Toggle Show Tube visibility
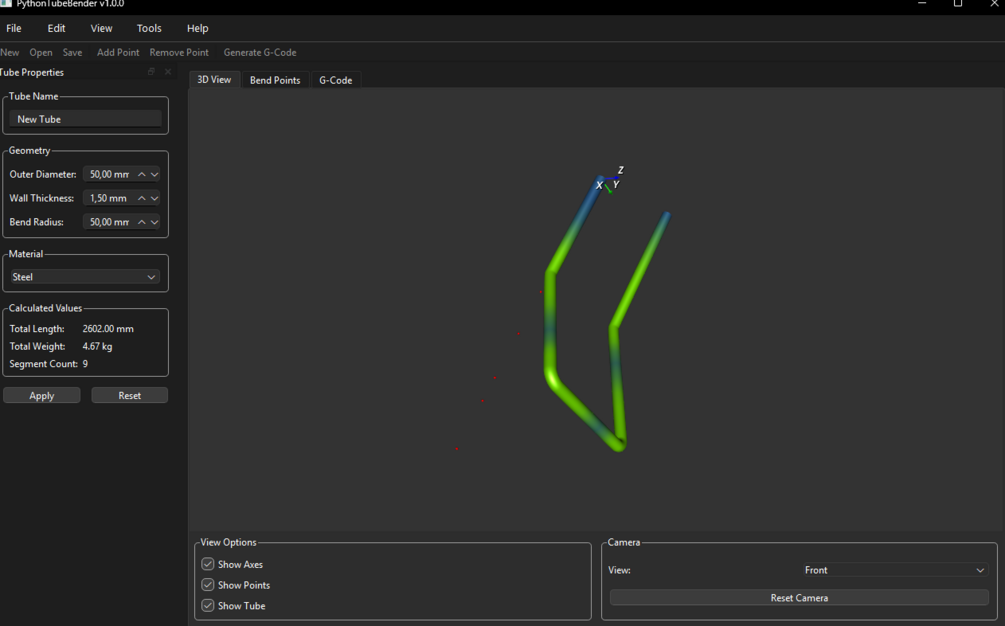Image resolution: width=1005 pixels, height=626 pixels. click(x=206, y=606)
